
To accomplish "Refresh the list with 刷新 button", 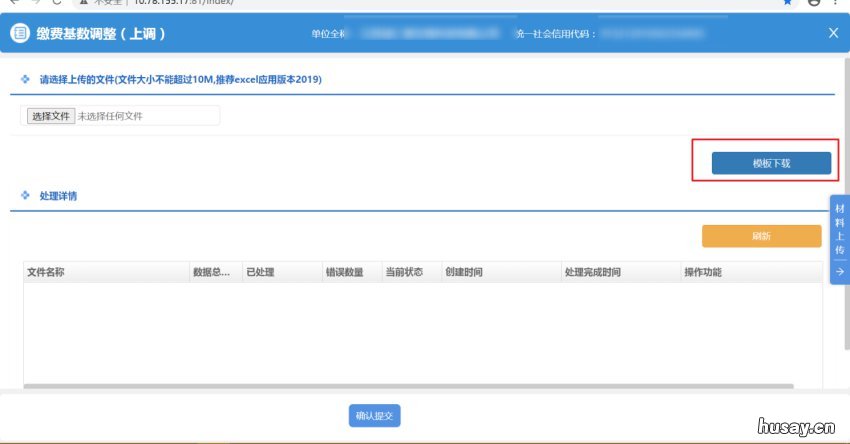I will [x=761, y=236].
